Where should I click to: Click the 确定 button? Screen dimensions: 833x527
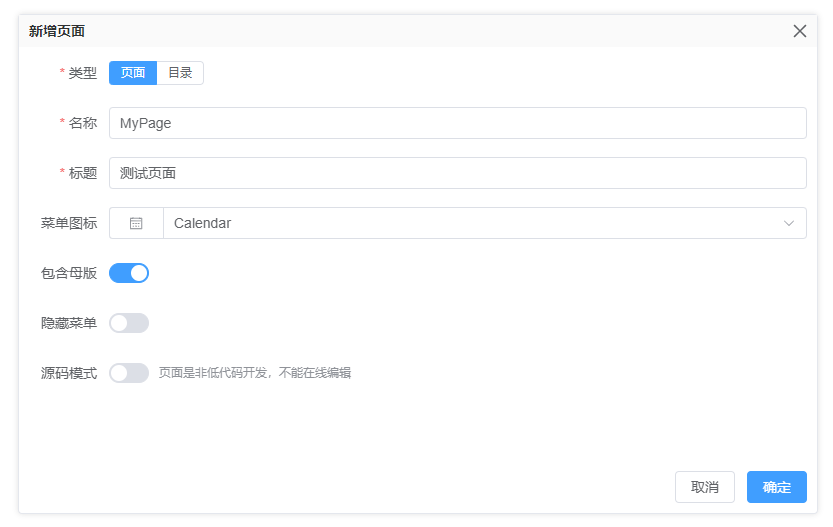(777, 487)
